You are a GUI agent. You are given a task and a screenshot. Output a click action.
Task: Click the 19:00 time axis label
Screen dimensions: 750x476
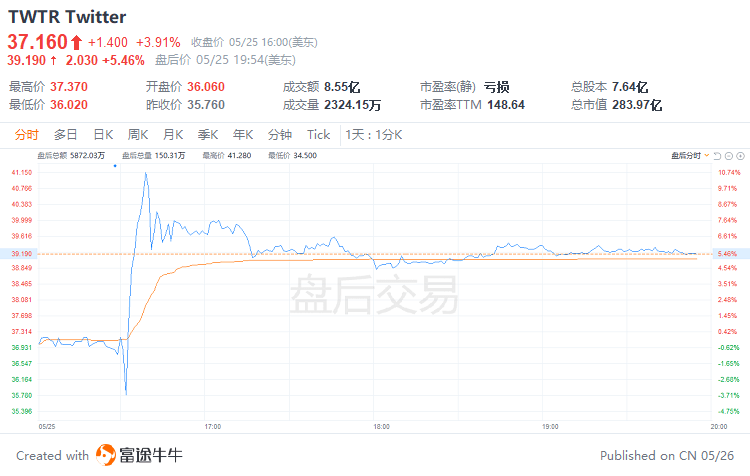[x=550, y=426]
